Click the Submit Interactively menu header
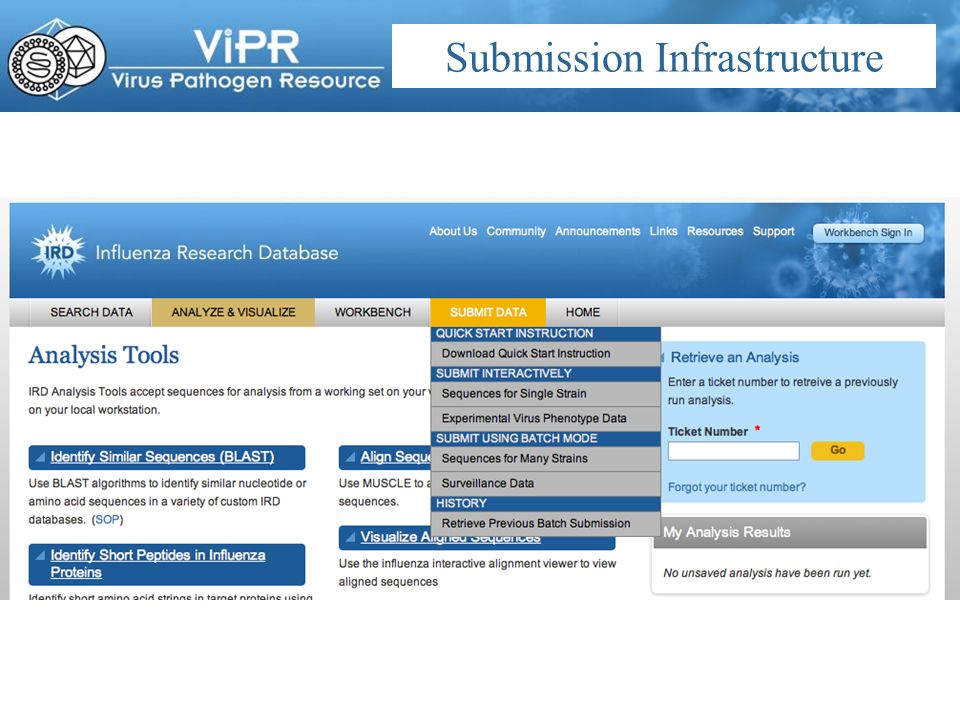The image size is (960, 720). tap(546, 373)
